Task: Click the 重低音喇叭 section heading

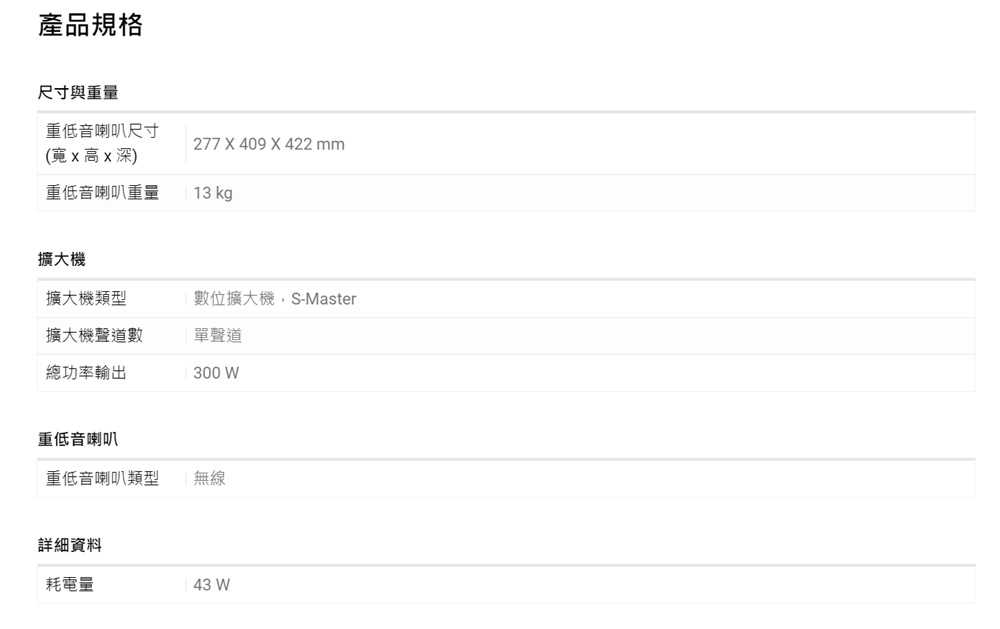Action: [x=78, y=439]
